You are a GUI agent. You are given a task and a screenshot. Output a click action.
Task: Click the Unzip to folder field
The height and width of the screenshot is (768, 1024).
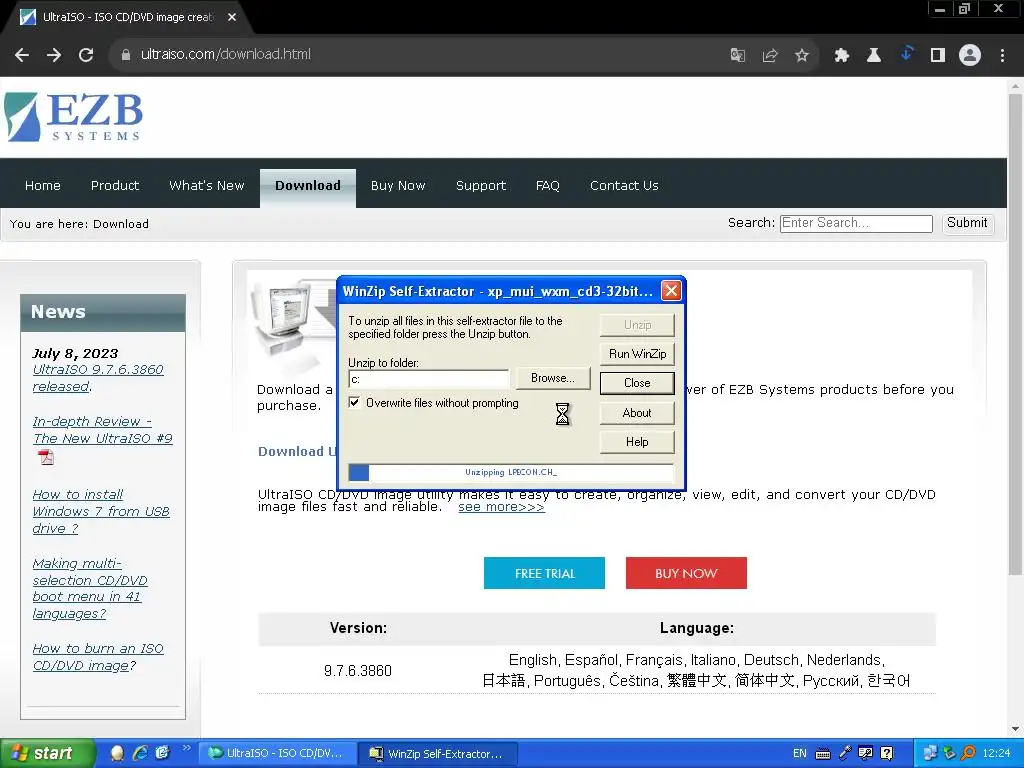(x=428, y=379)
